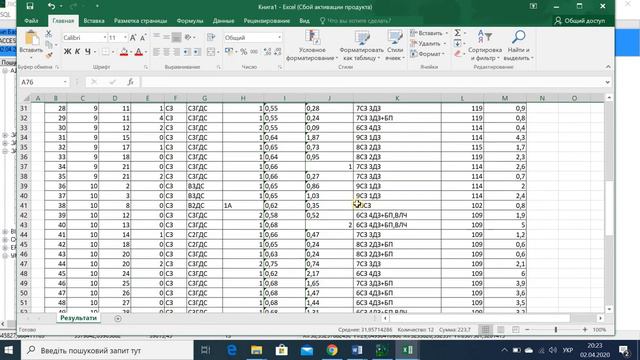This screenshot has width=640, height=360.
Task: Open the Calibri font name dropdown
Action: tap(104, 38)
